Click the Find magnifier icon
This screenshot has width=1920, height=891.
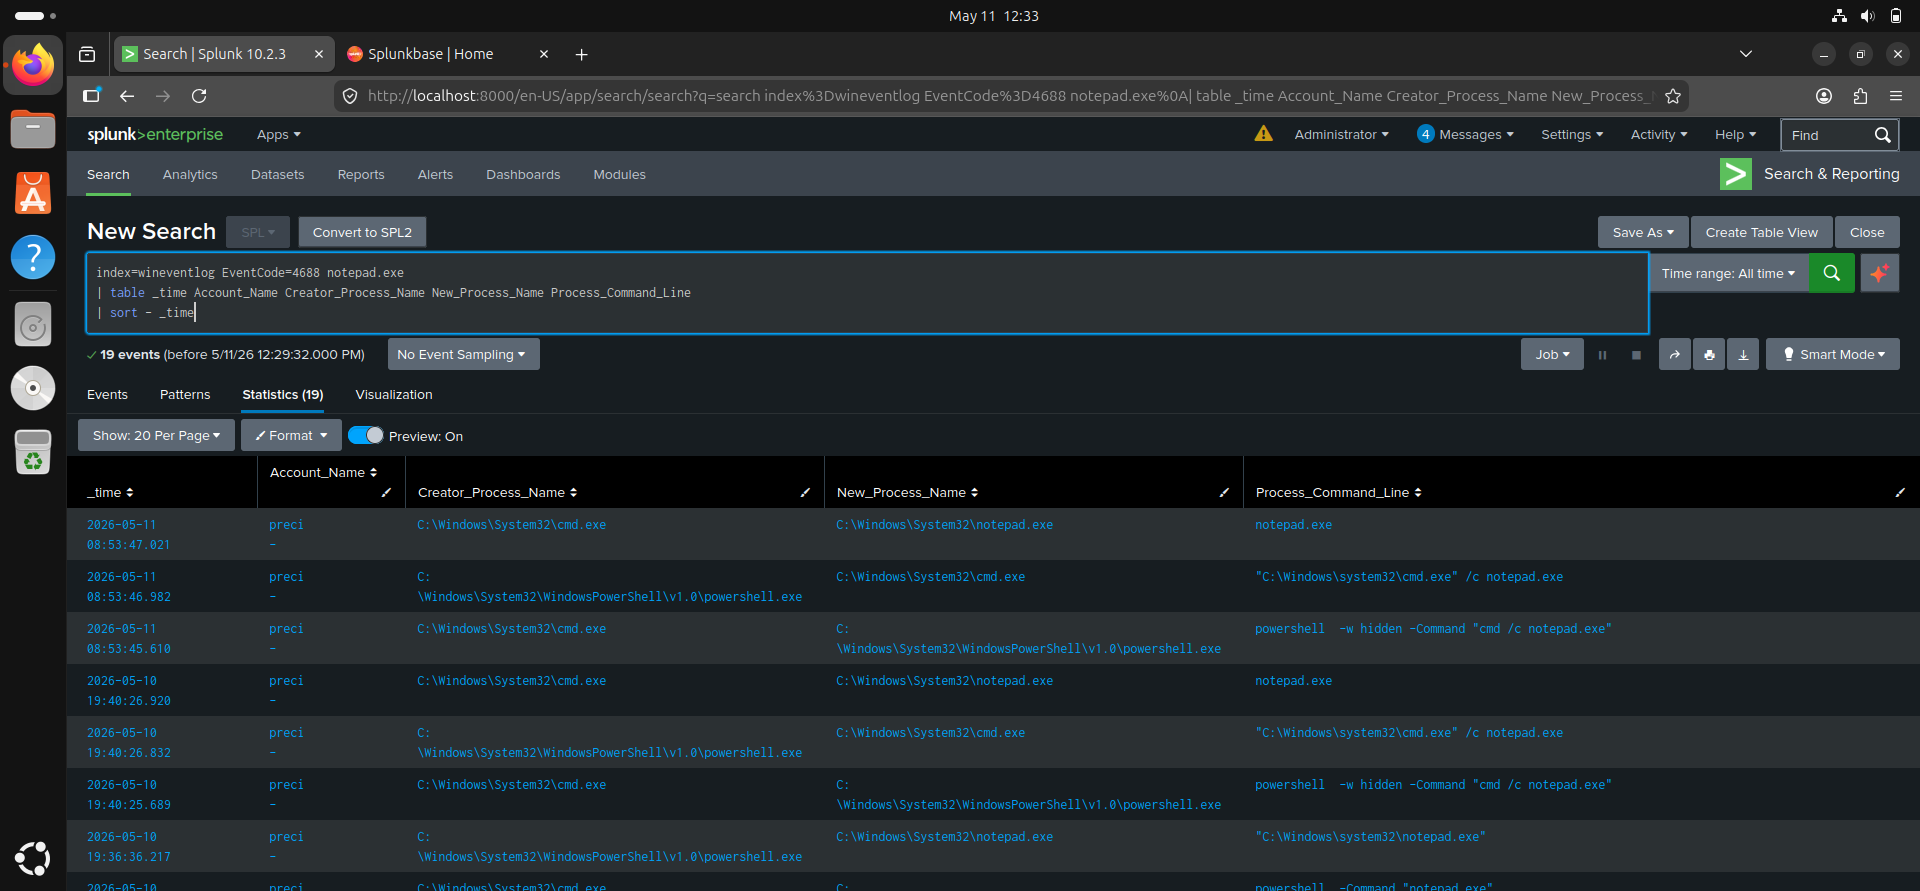tap(1882, 135)
